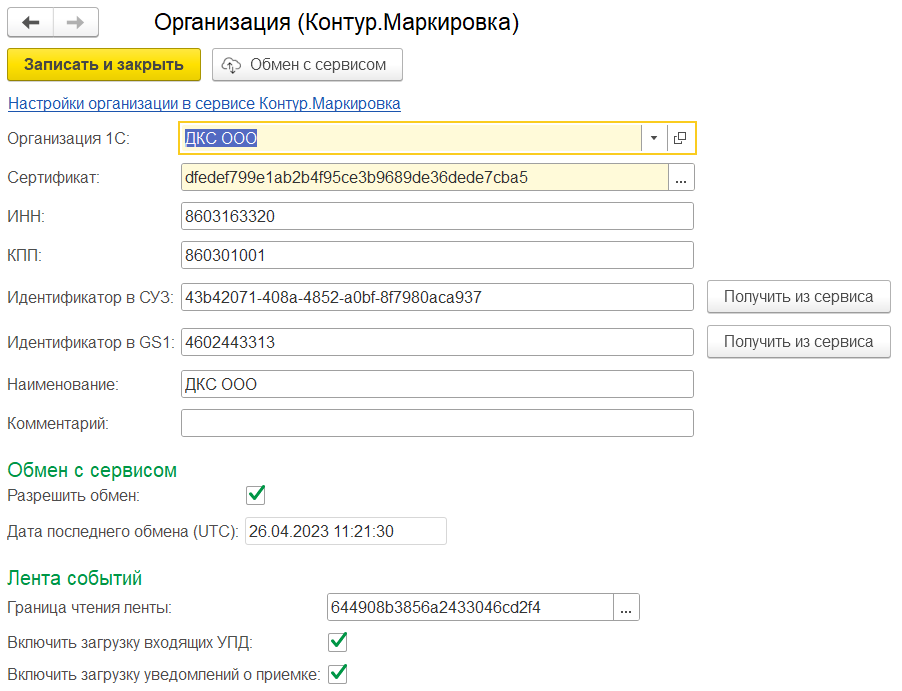Click the empty Комментарий field
This screenshot has height=691, width=902.
[437, 423]
